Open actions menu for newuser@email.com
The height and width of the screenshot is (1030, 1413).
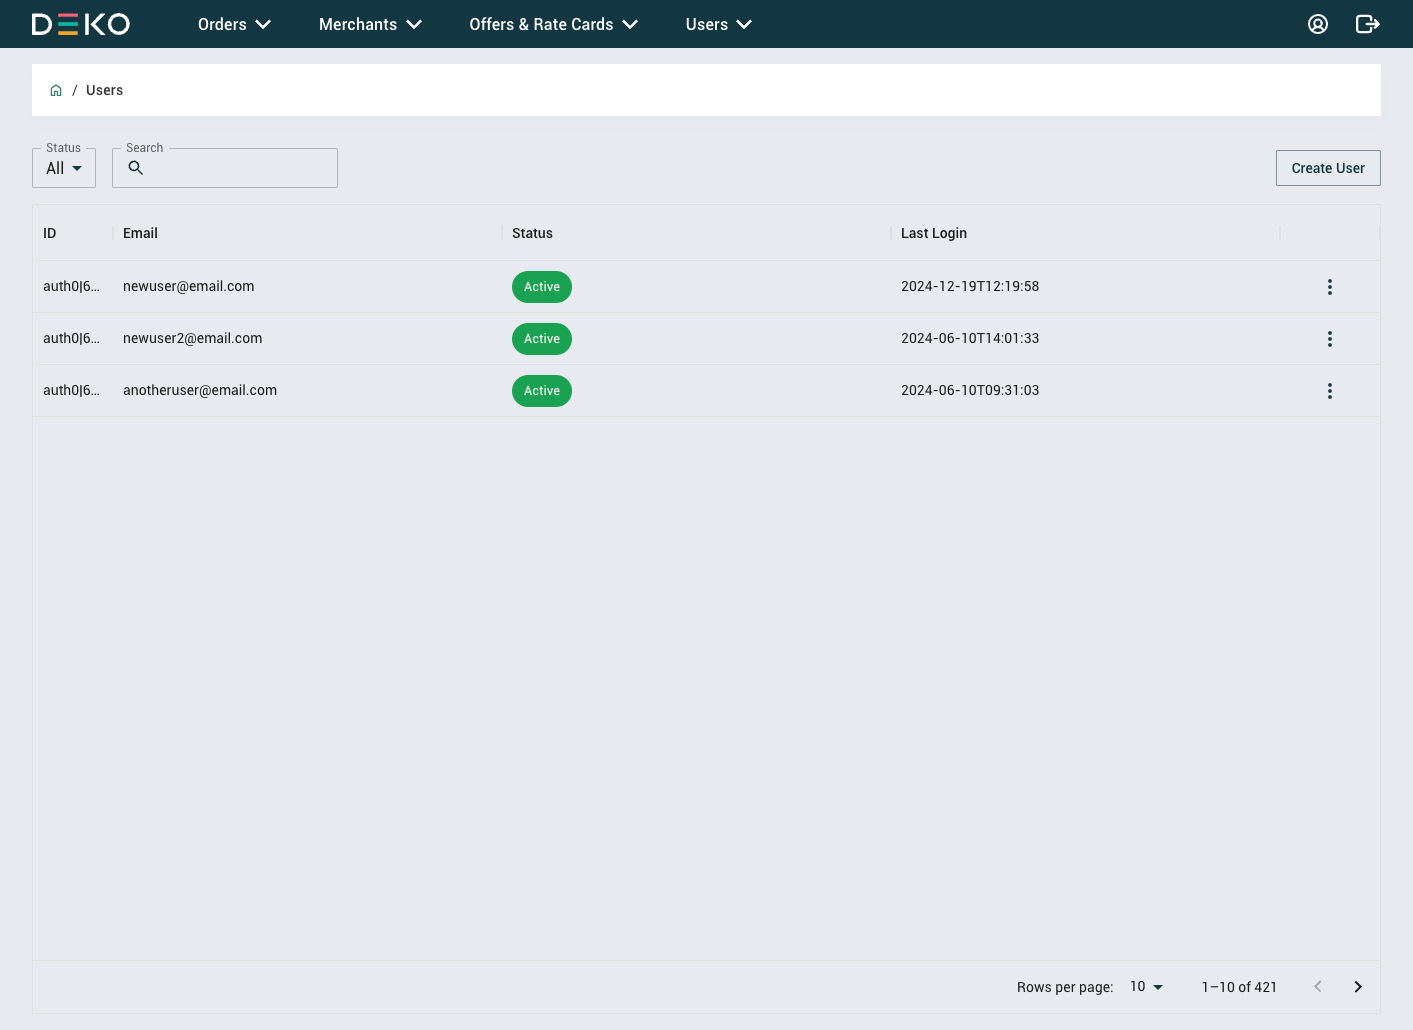1330,287
